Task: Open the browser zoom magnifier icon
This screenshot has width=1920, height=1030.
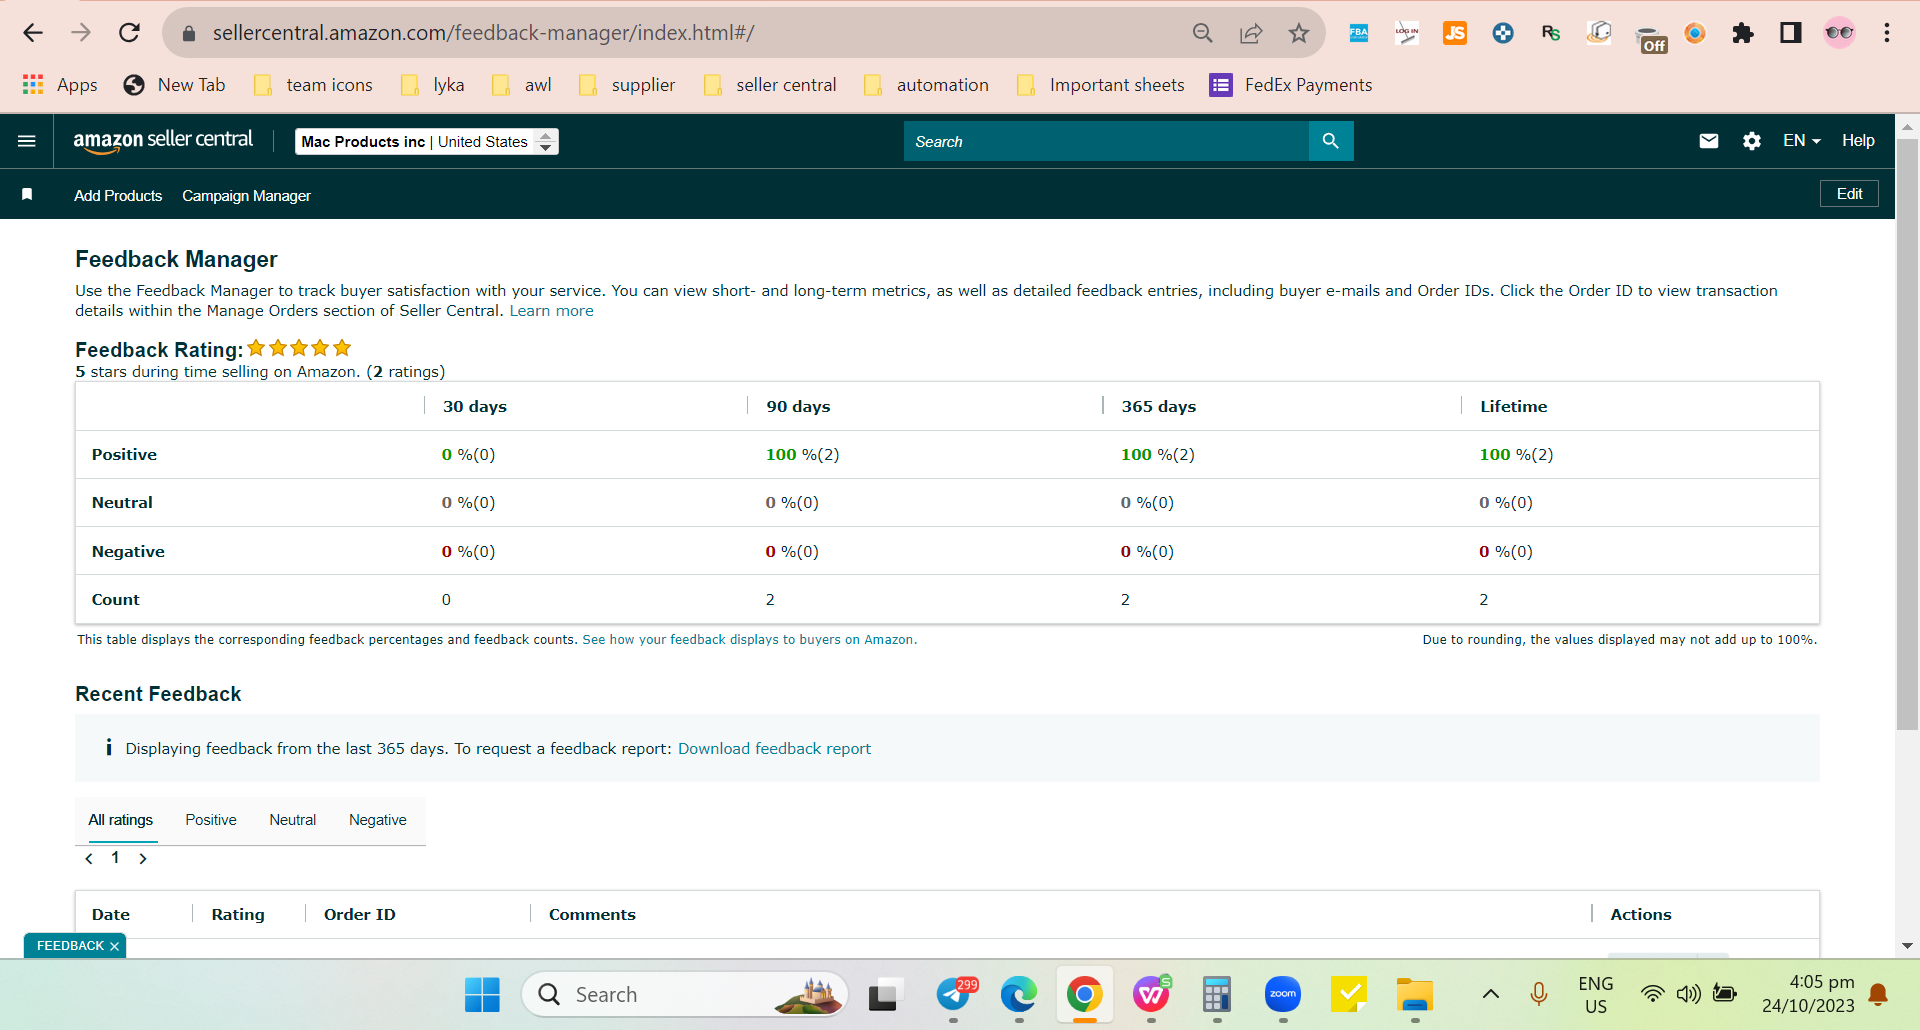Action: tap(1203, 33)
